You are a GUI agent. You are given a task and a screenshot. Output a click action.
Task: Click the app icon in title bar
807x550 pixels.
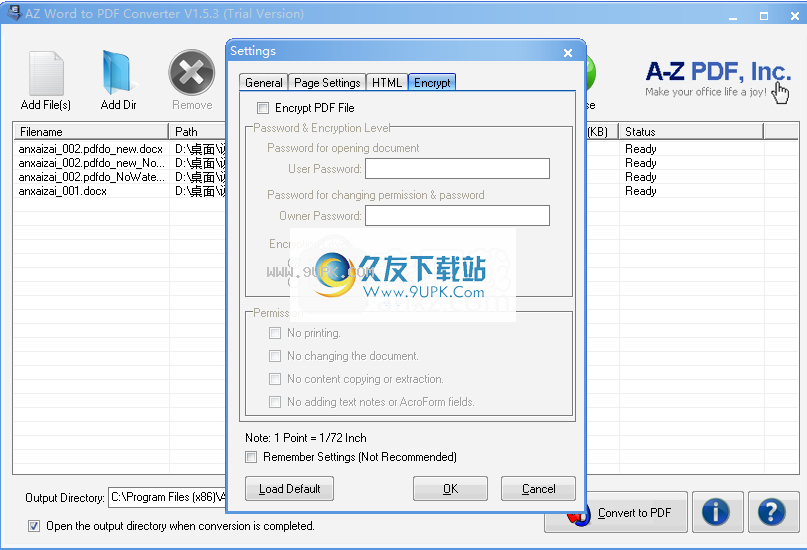click(14, 12)
